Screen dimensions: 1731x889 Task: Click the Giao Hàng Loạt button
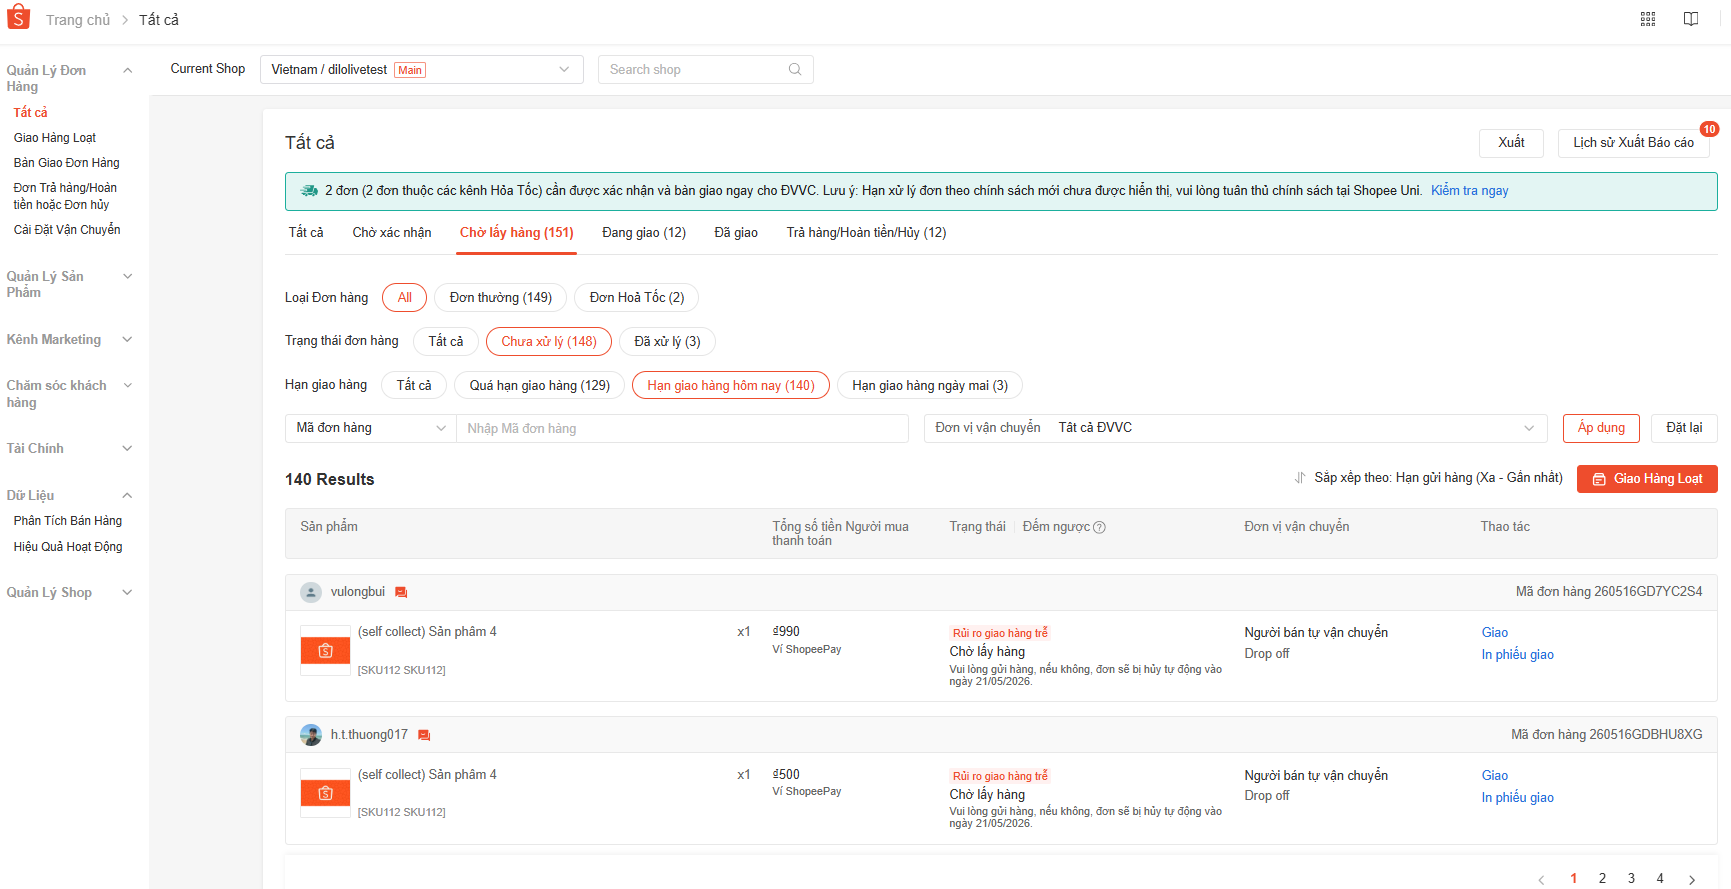[1647, 479]
